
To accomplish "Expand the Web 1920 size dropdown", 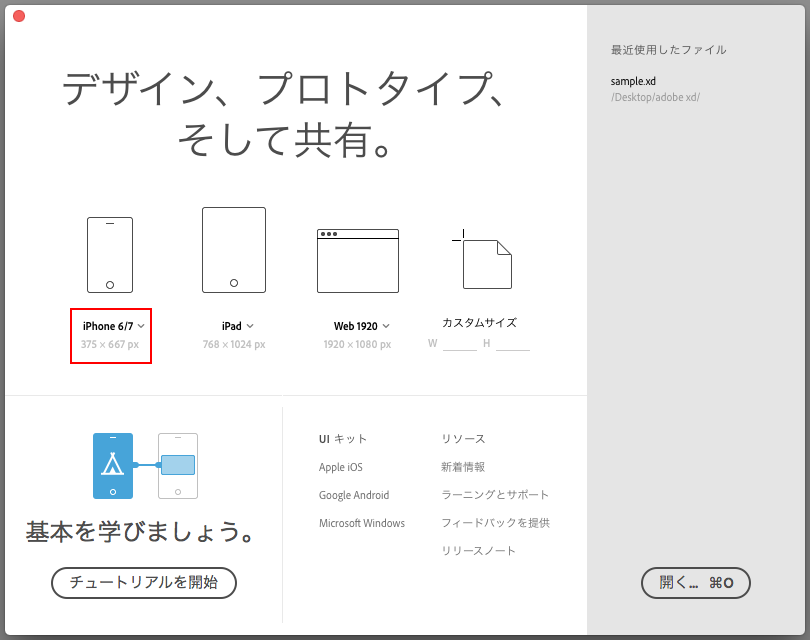I will tap(386, 326).
